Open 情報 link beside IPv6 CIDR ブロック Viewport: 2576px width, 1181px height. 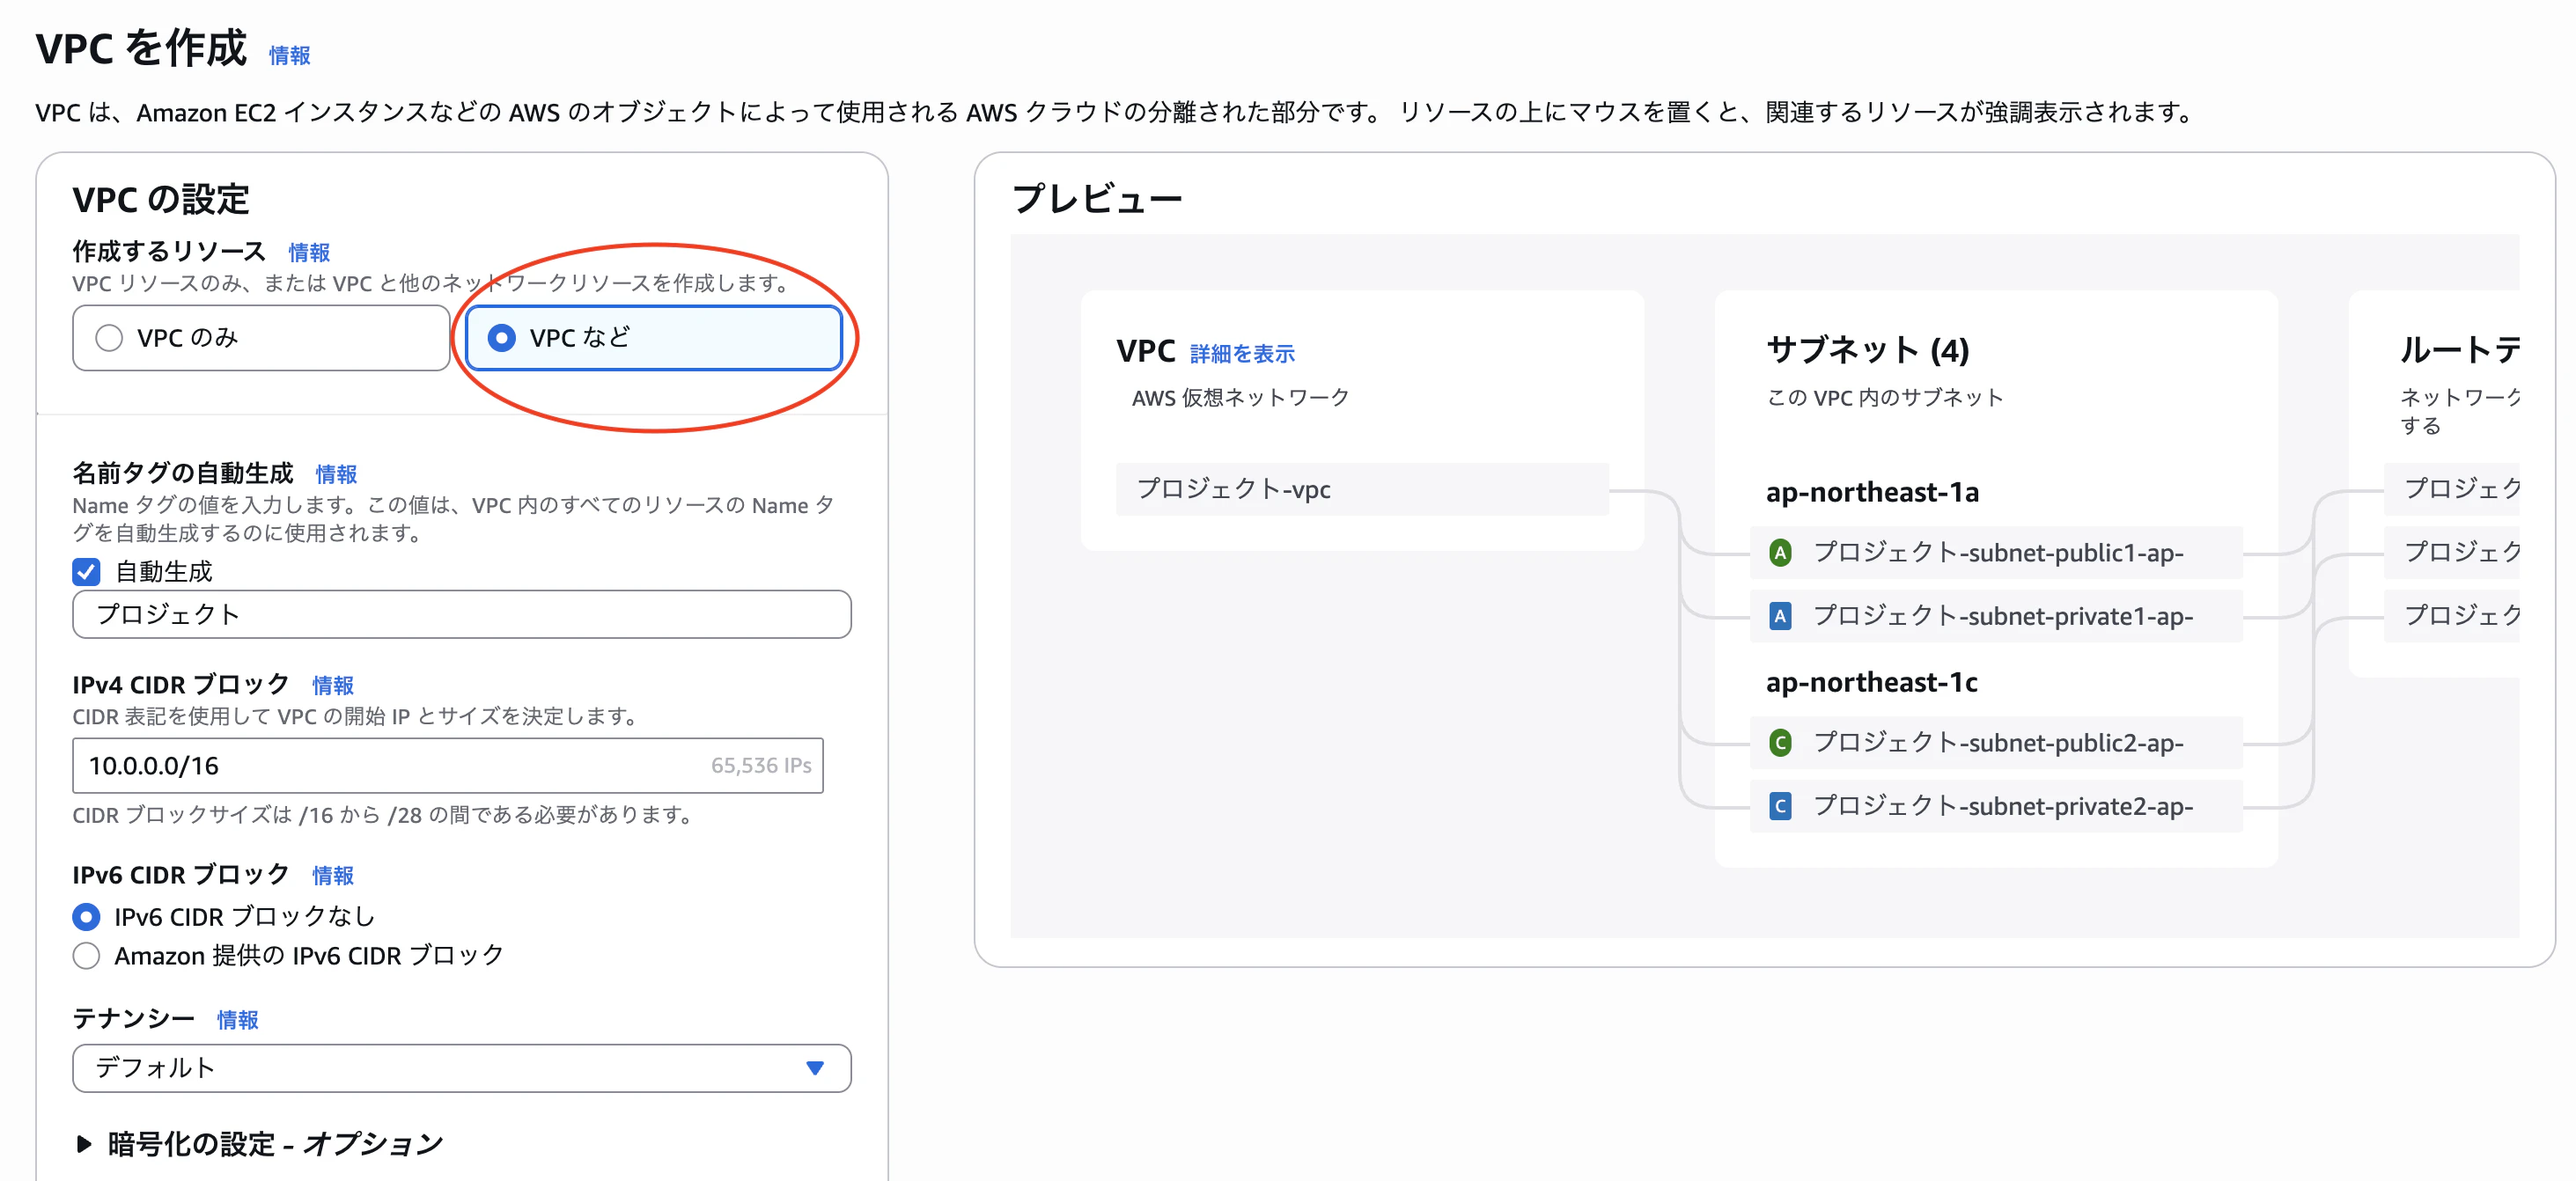click(x=333, y=875)
